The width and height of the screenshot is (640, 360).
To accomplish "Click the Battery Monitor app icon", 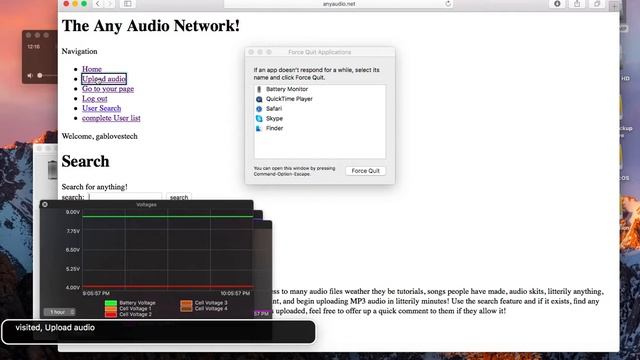I will click(259, 89).
